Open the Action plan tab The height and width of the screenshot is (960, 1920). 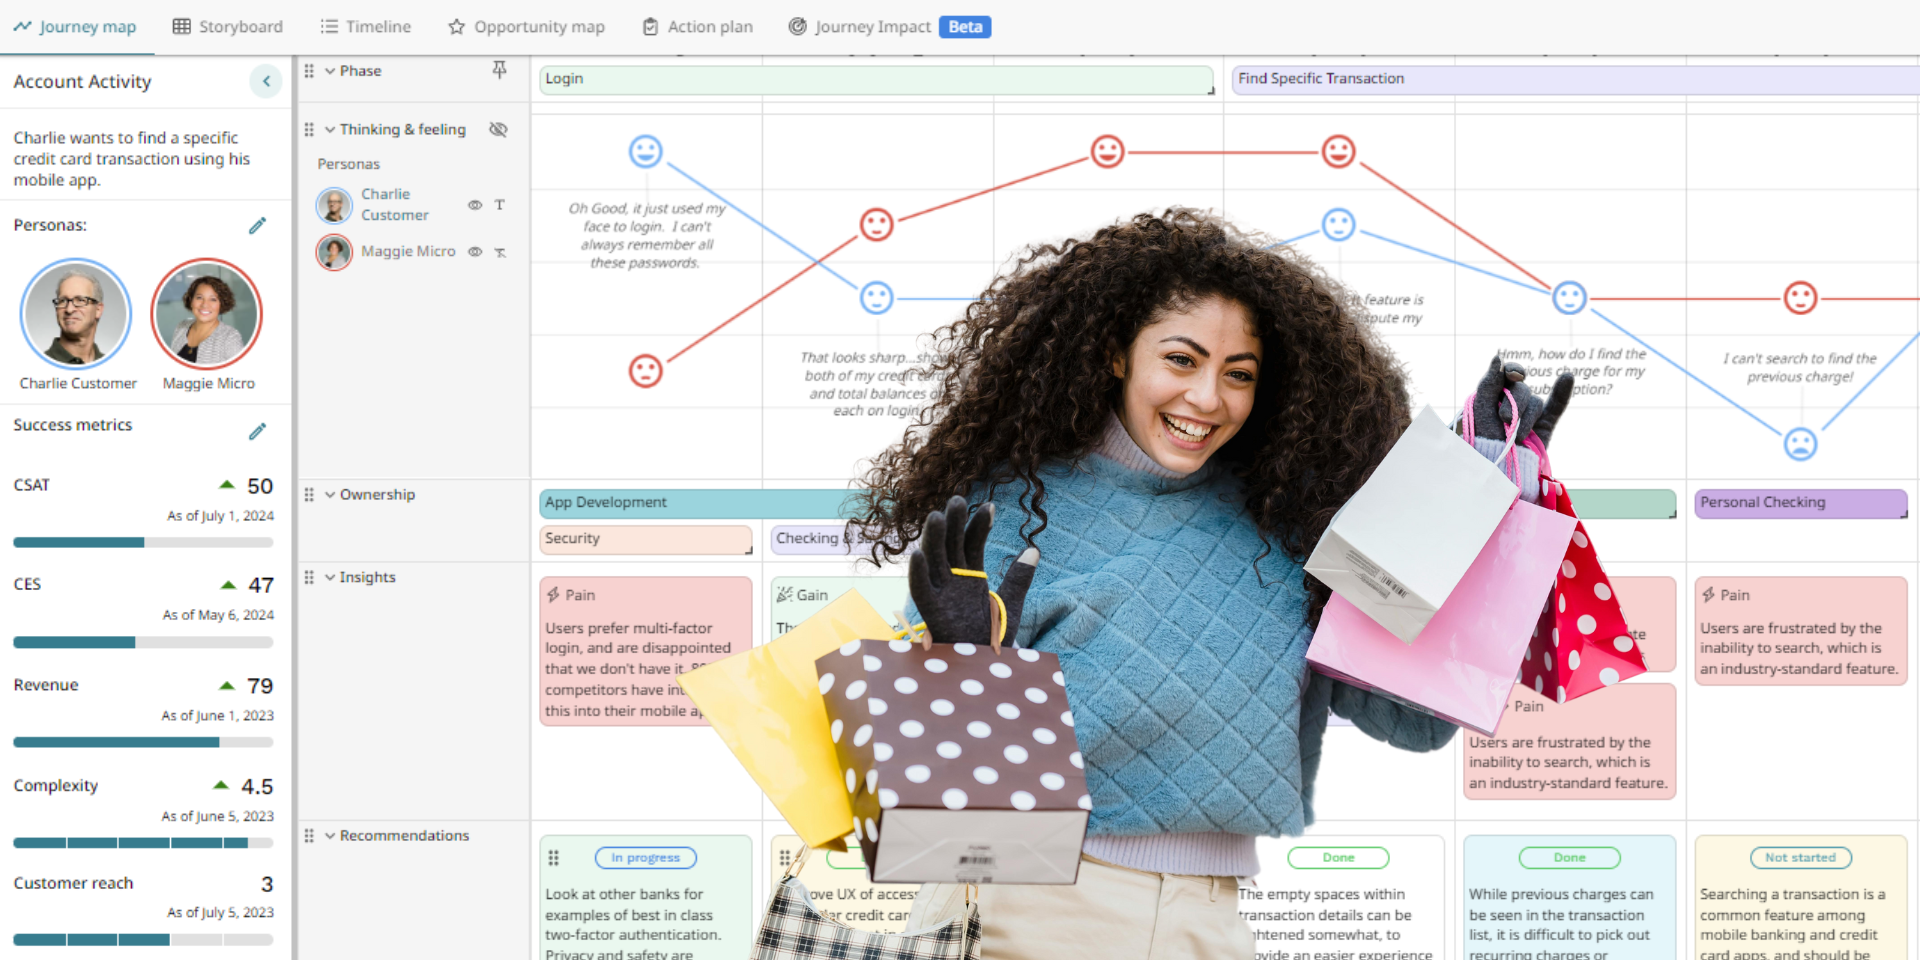tap(698, 27)
